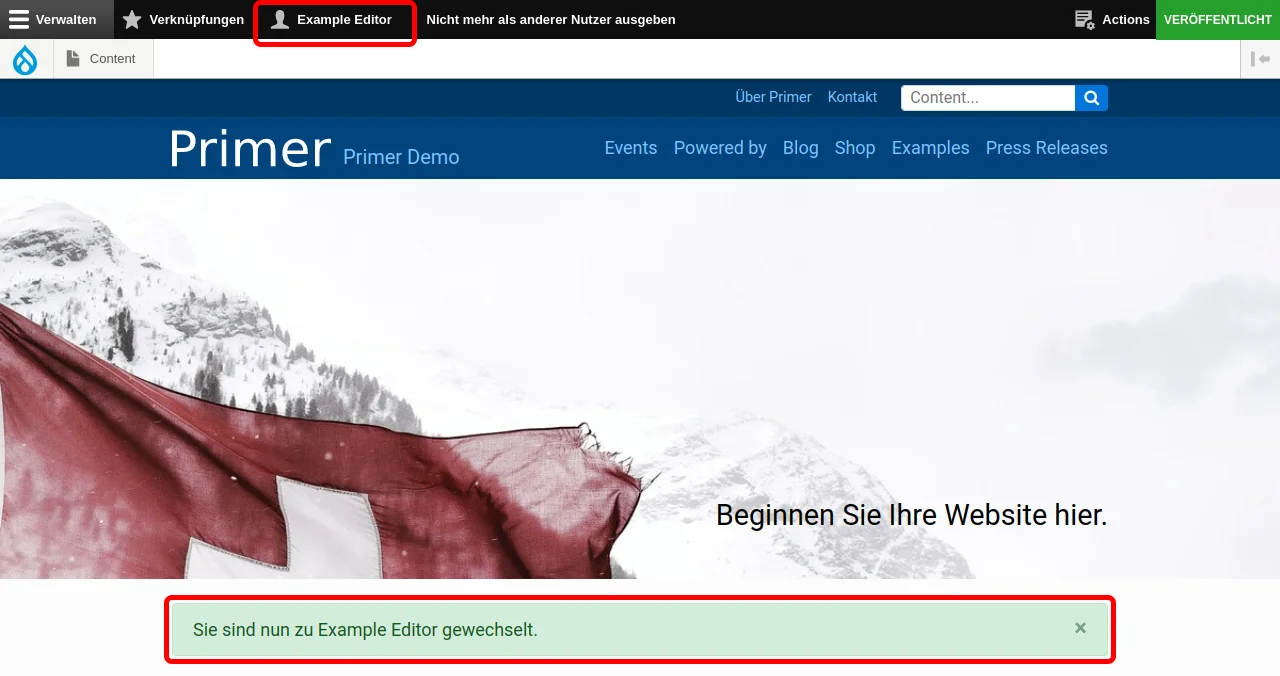Click the VERÖFFENTLICHT status button
The image size is (1280, 676).
tap(1218, 20)
